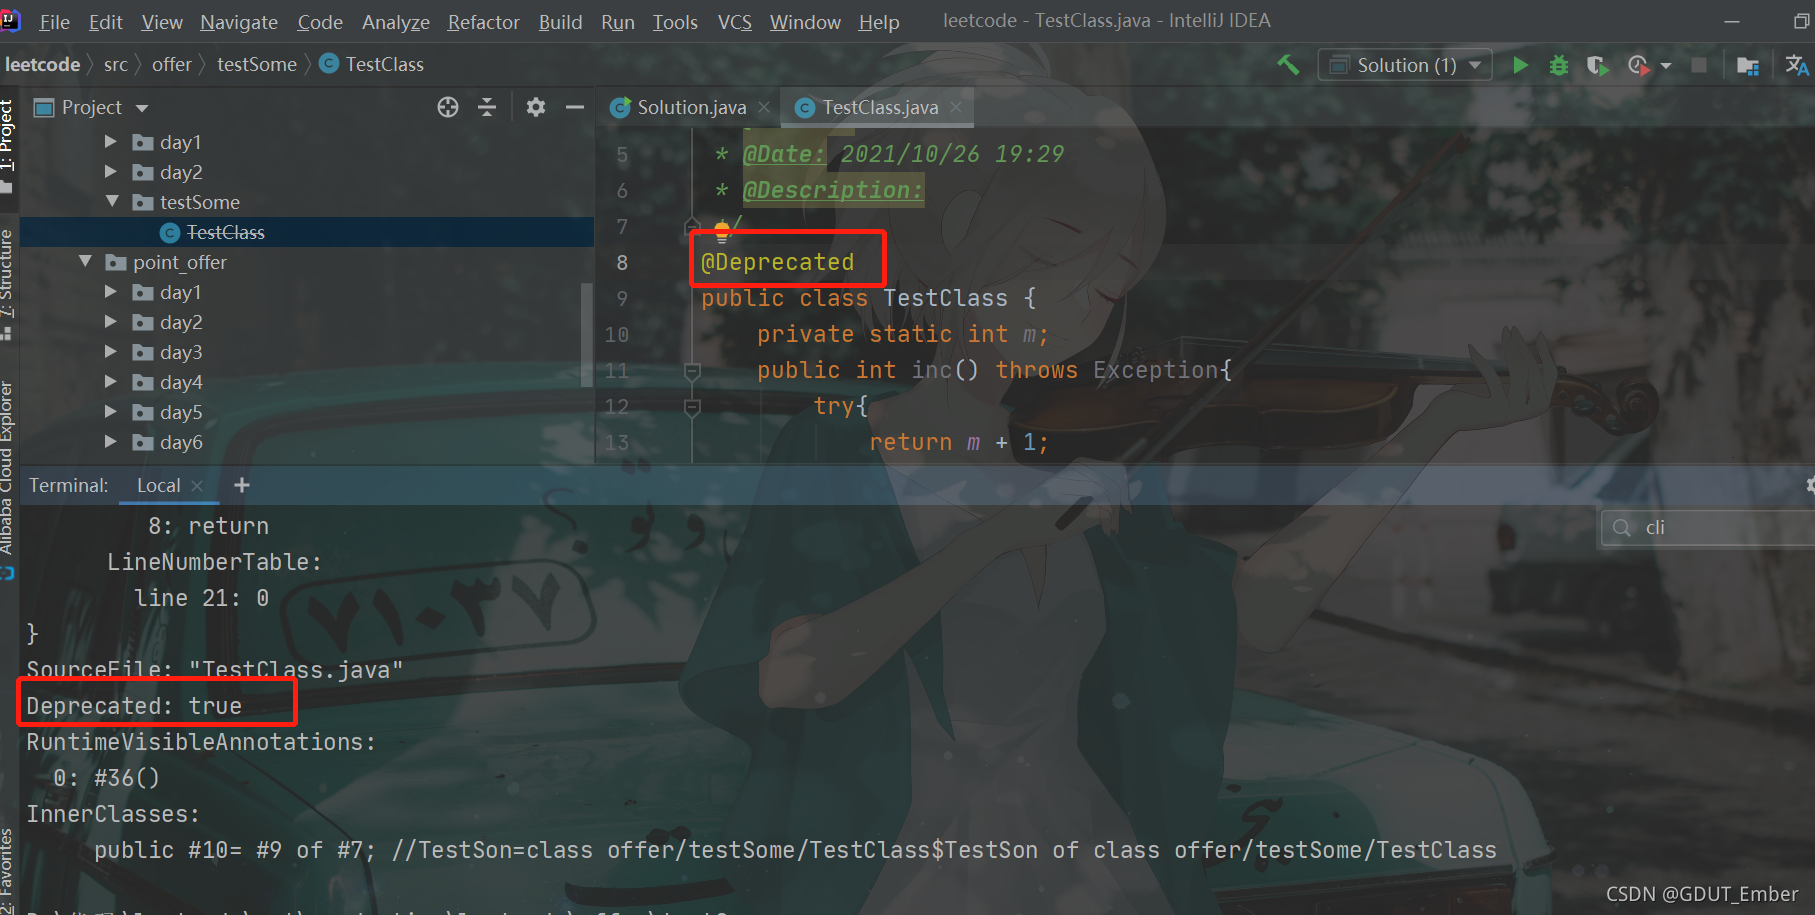
Task: Click the Stop square icon
Action: (x=1698, y=65)
